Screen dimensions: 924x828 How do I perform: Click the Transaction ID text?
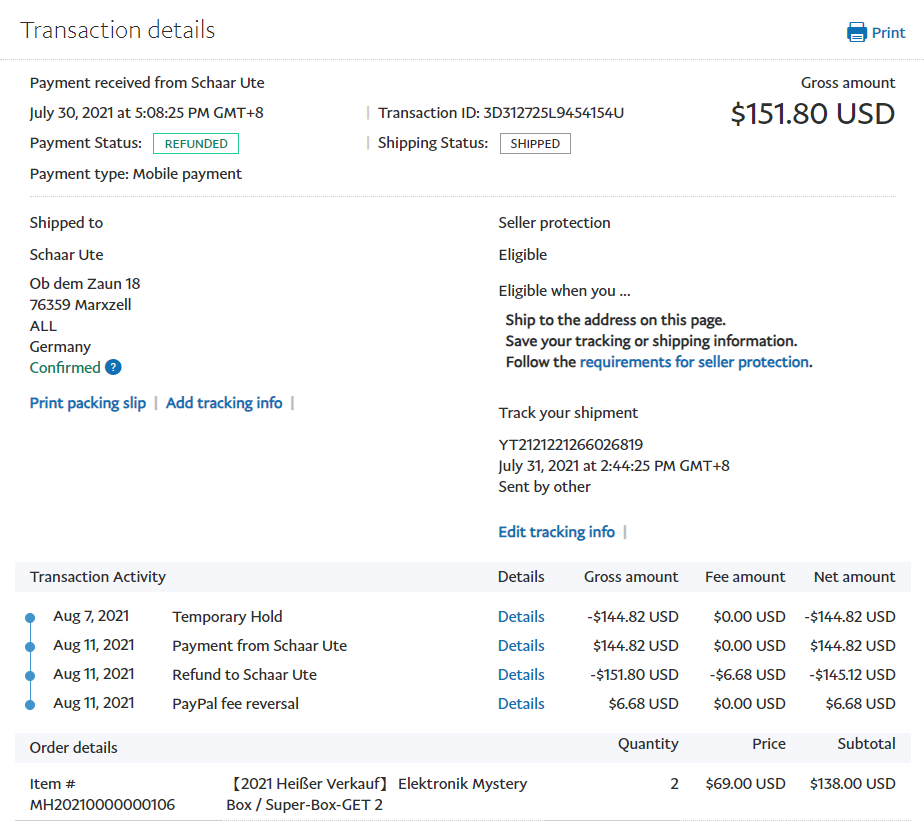point(501,113)
